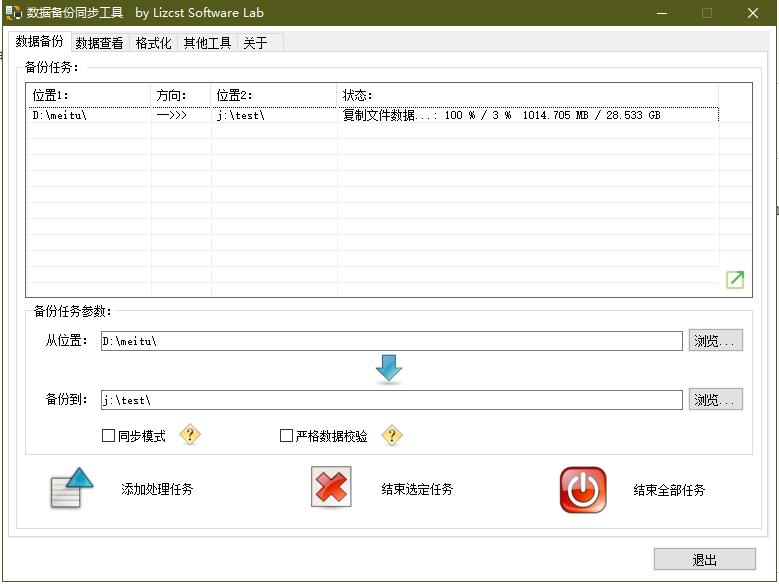Open the 格式化 tab
The height and width of the screenshot is (584, 779).
153,43
